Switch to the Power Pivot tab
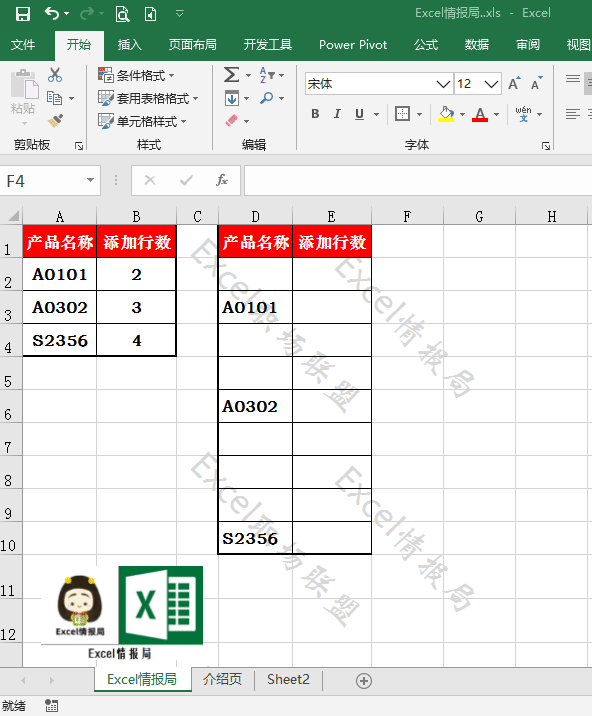Image resolution: width=592 pixels, height=716 pixels. tap(353, 45)
